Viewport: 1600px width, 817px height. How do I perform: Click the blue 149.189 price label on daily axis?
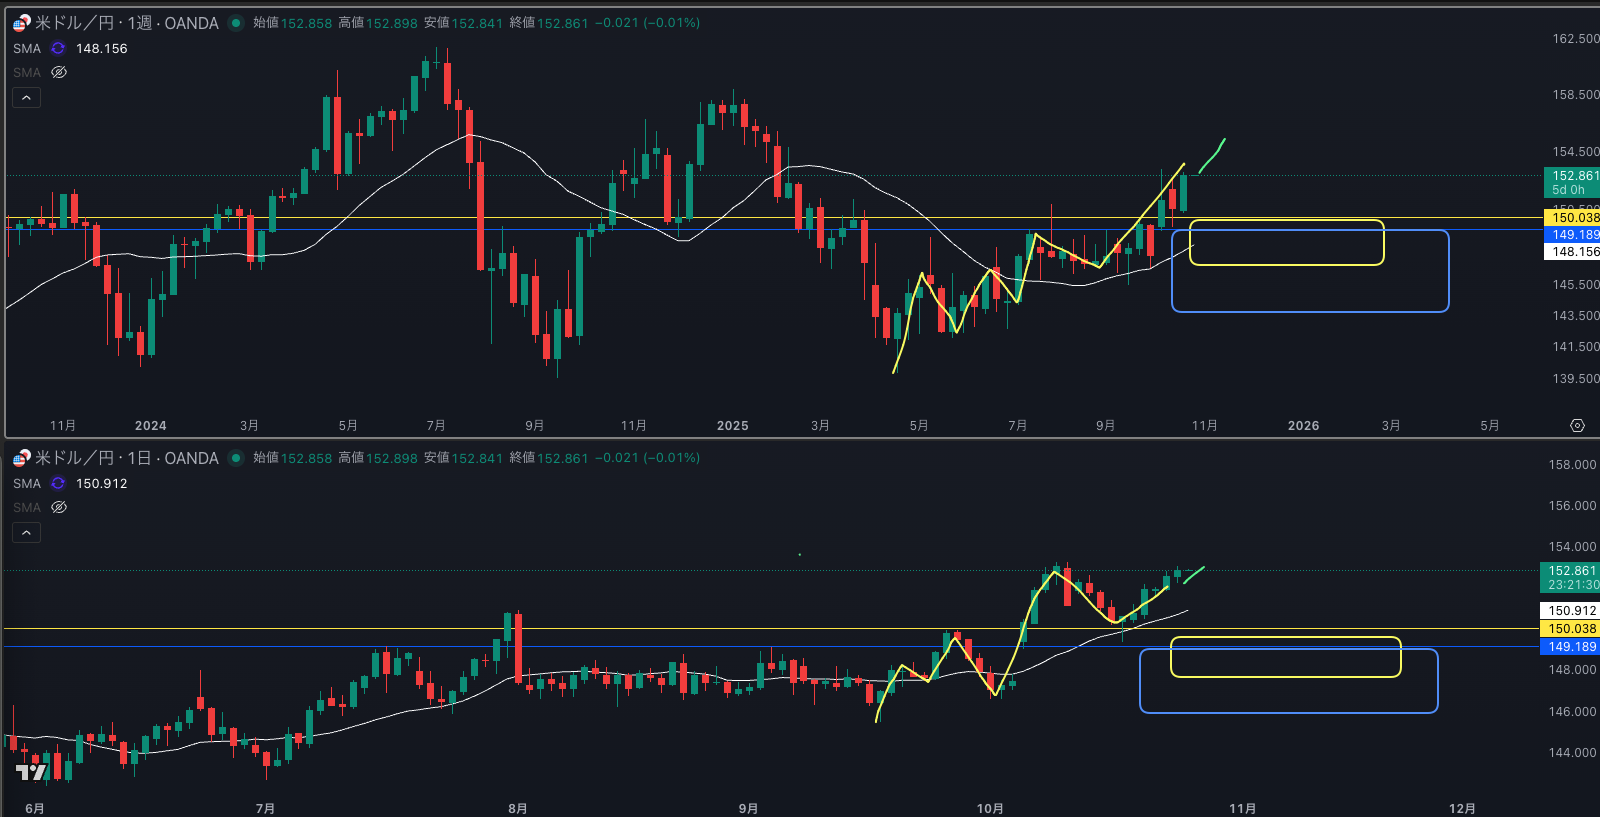click(1571, 647)
